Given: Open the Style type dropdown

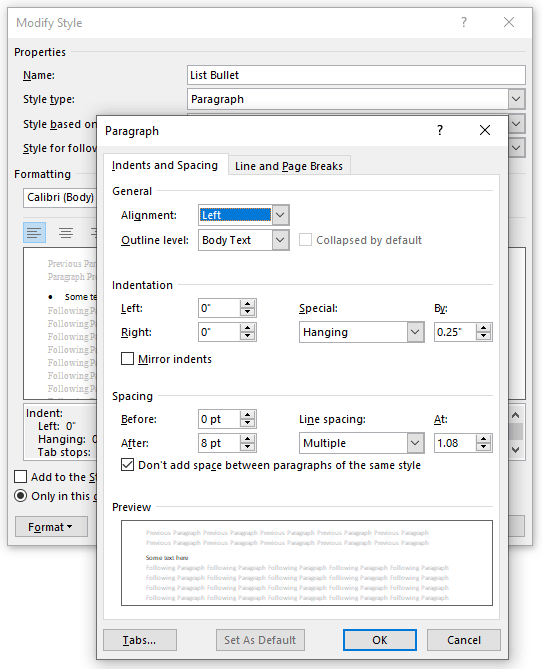Looking at the screenshot, I should tap(516, 99).
